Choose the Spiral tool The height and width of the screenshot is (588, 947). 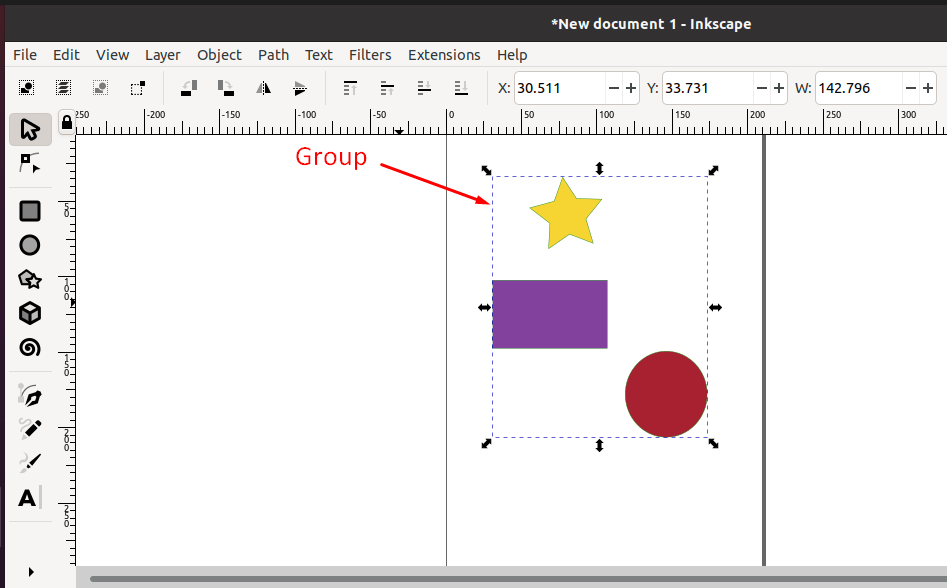pos(29,347)
